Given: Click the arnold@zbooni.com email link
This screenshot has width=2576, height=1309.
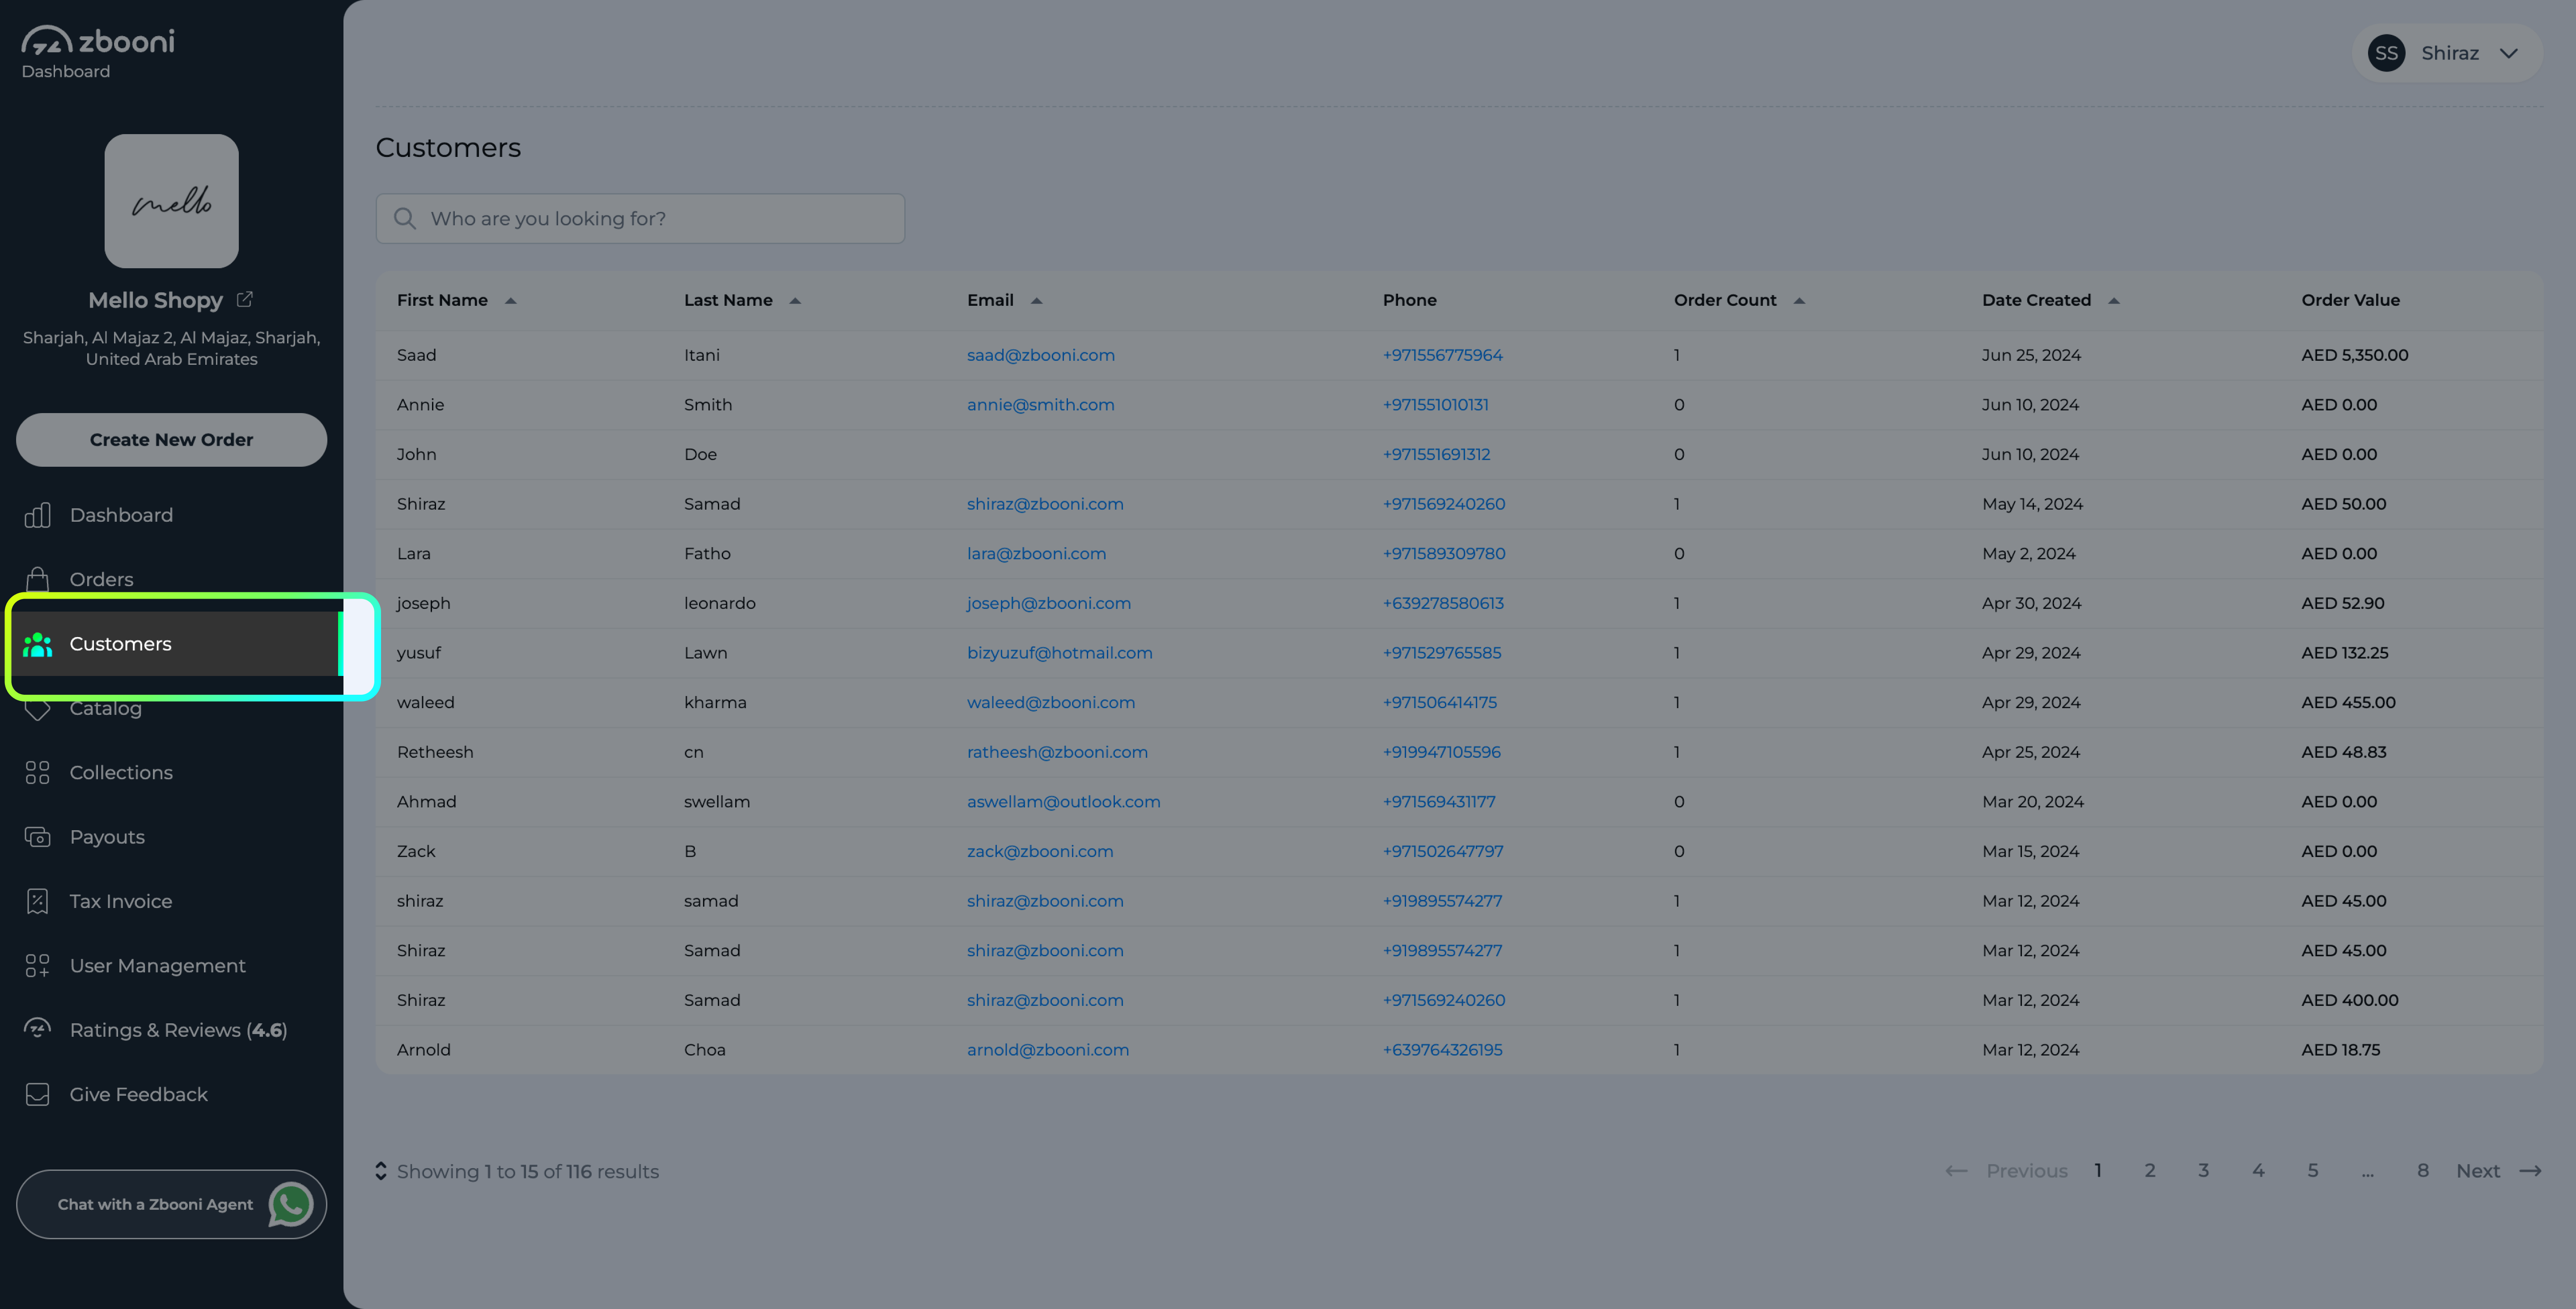Looking at the screenshot, I should click(1047, 1050).
